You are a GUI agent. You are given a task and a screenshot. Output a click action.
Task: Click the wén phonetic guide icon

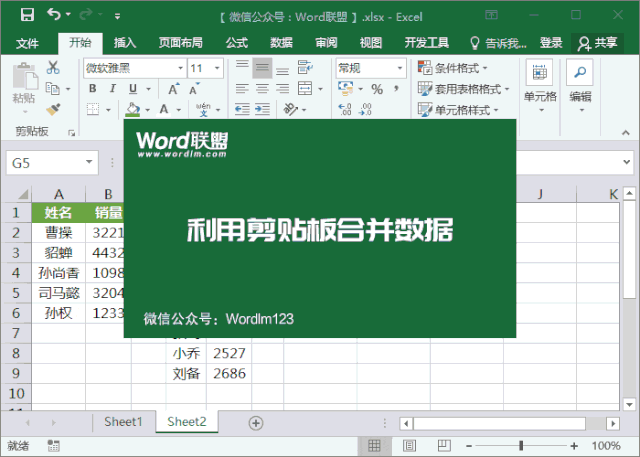tap(203, 109)
